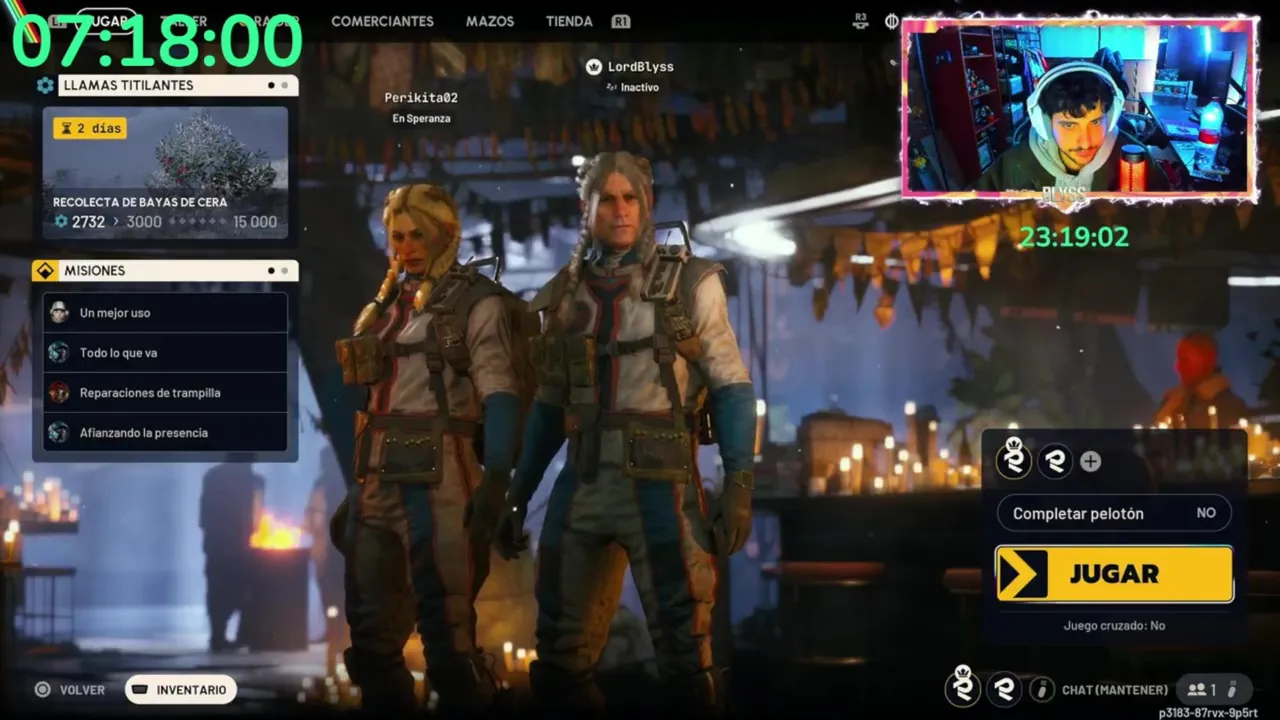Click the microphone icon left of Chat
Viewport: 1280px width, 720px height.
pos(1042,689)
